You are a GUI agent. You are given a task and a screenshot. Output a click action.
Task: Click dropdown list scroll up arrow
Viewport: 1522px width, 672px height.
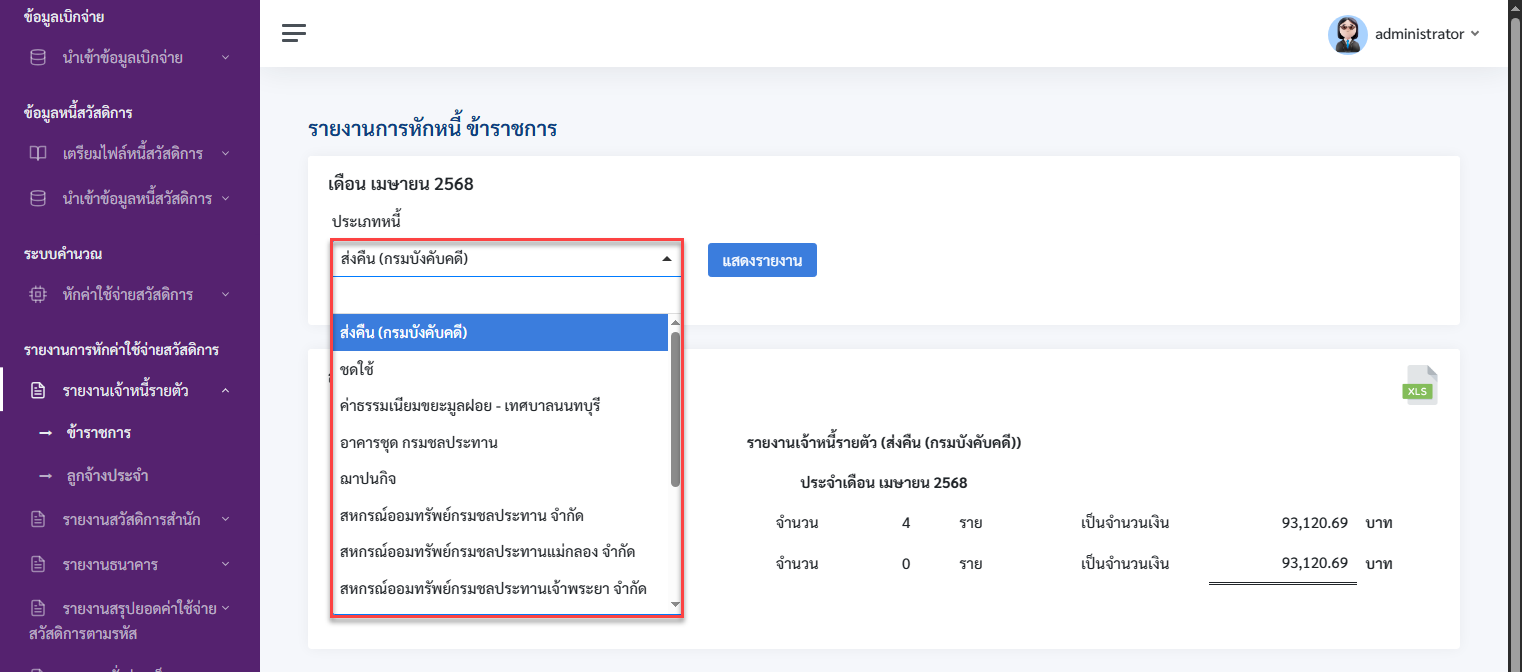[675, 322]
